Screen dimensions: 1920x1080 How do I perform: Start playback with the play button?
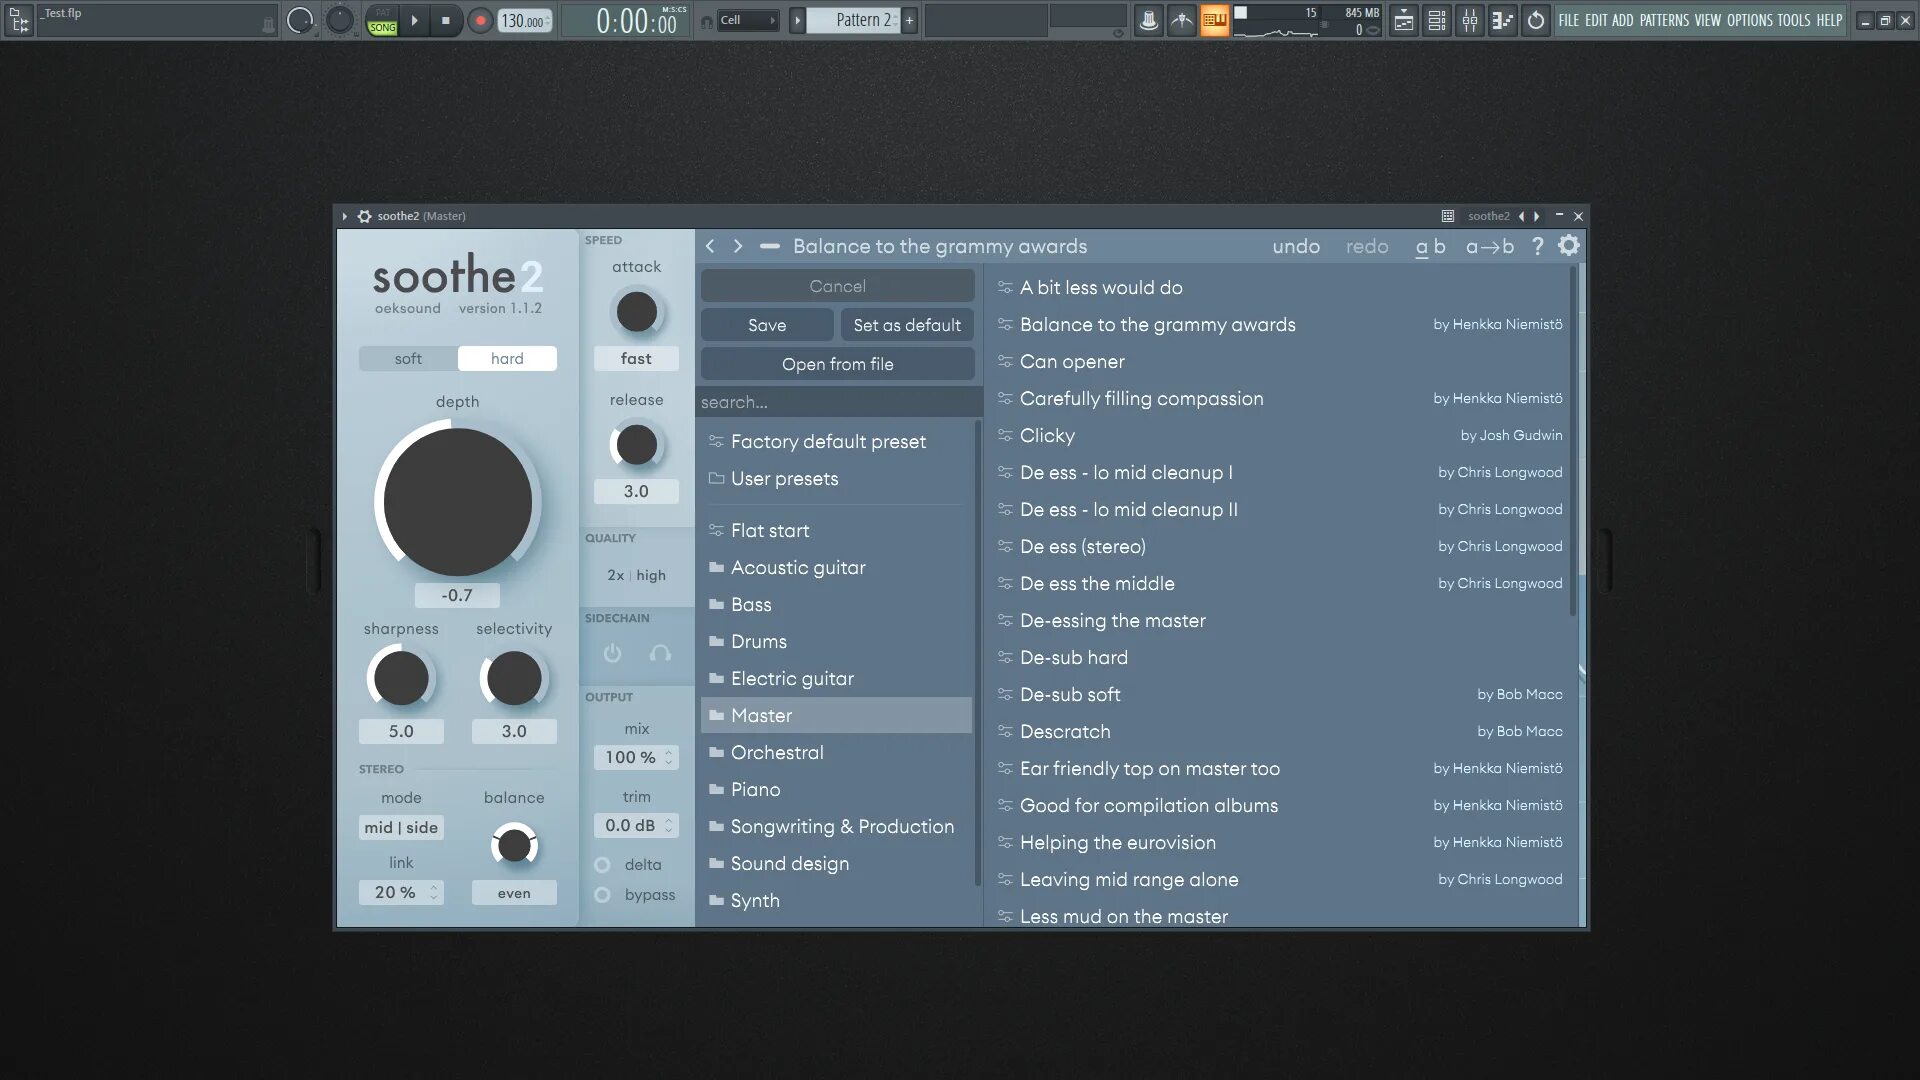[415, 20]
